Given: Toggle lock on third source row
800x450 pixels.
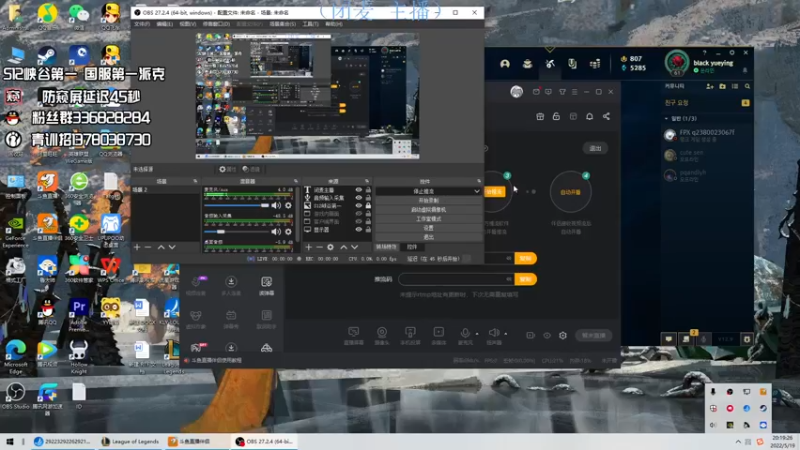Looking at the screenshot, I should (368, 206).
